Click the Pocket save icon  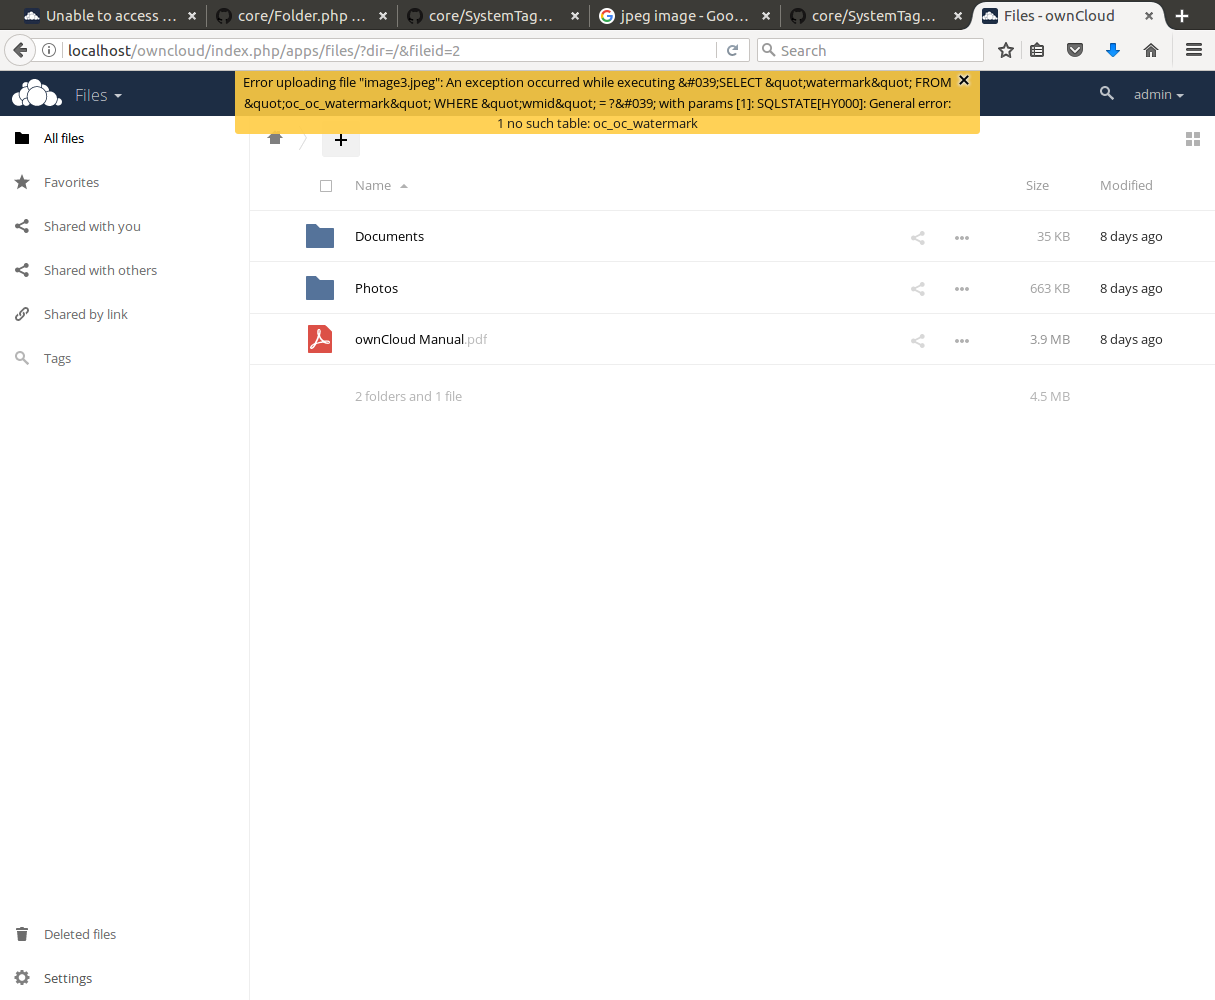coord(1075,50)
